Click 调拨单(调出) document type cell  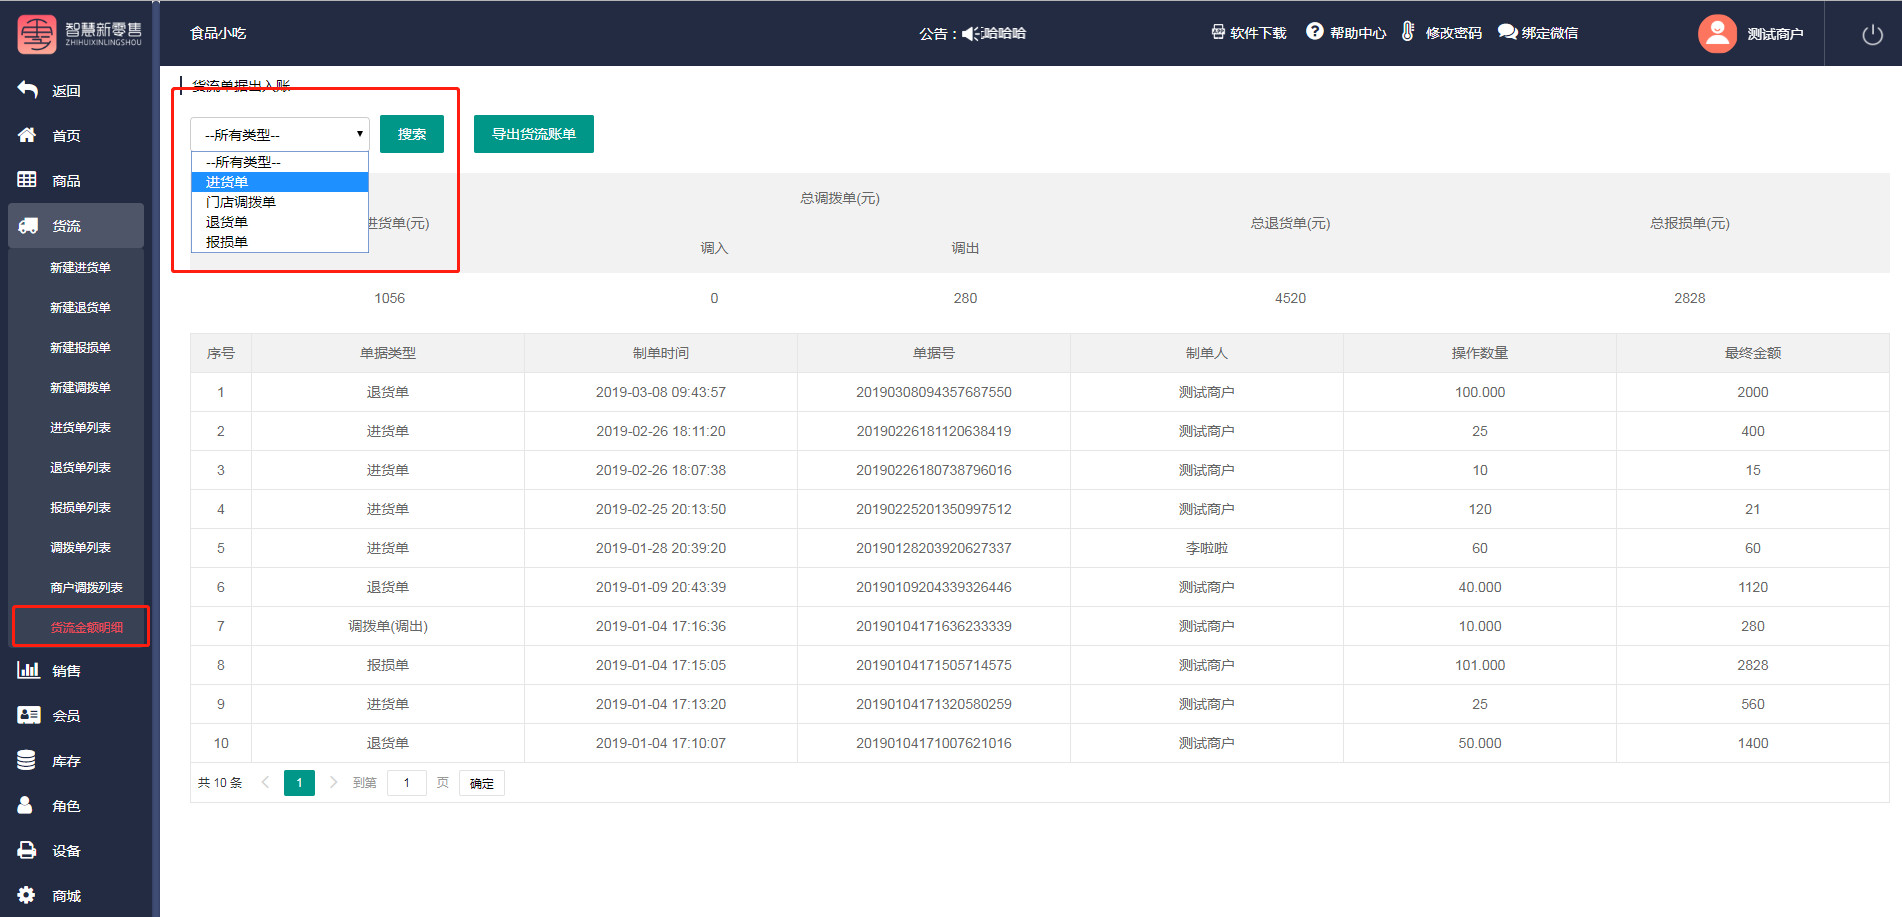pyautogui.click(x=388, y=626)
